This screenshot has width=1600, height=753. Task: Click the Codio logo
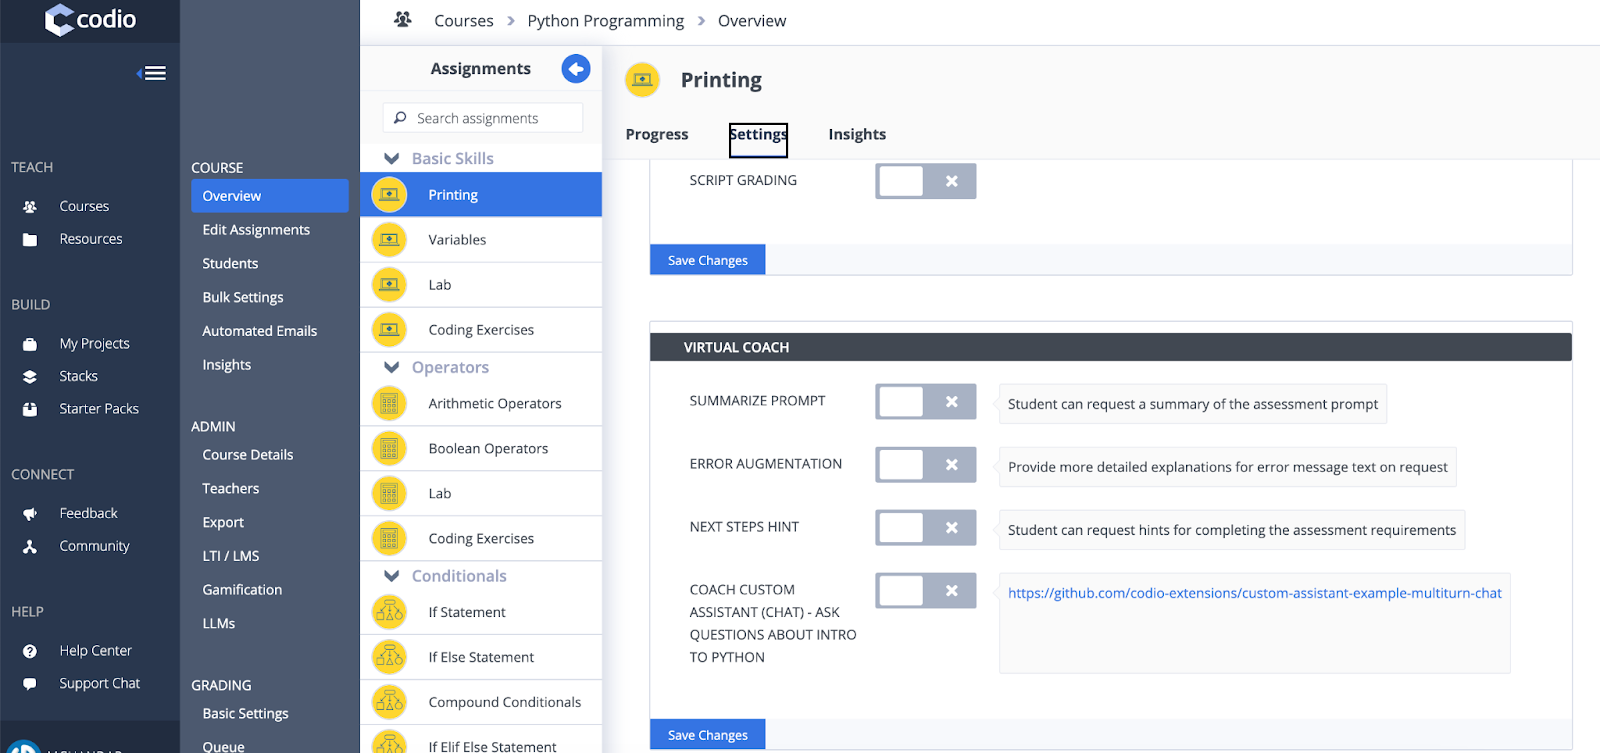(x=90, y=20)
